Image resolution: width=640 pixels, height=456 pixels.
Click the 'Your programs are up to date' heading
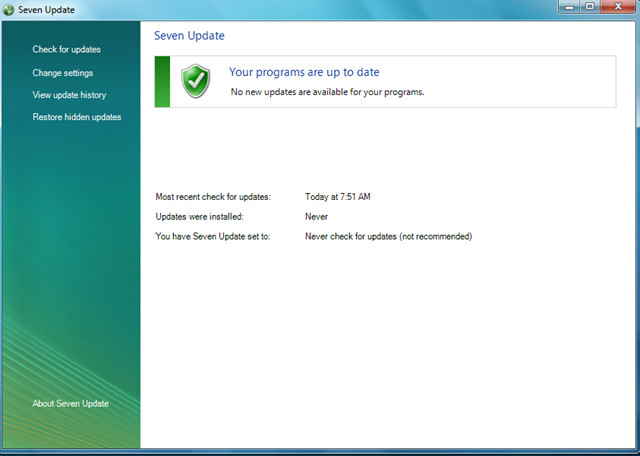point(304,72)
